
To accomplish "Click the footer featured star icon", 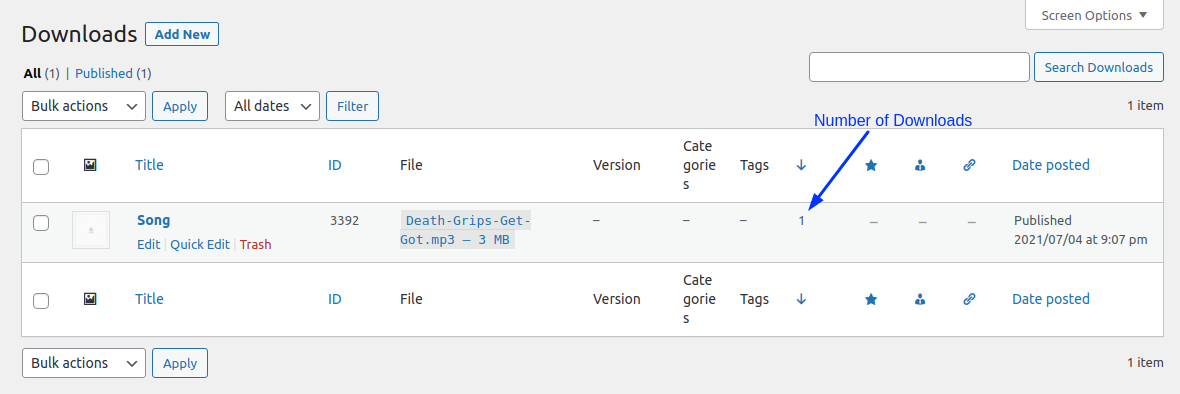I will (871, 299).
